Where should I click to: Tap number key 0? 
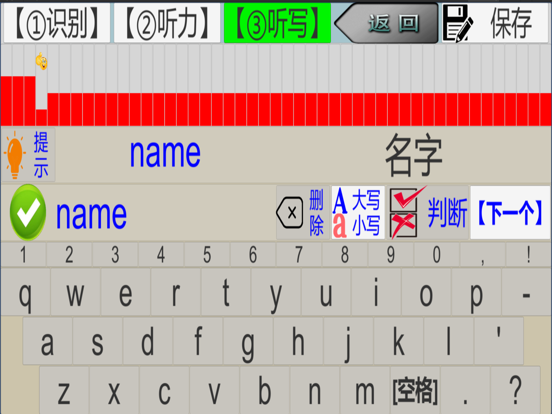coord(437,255)
